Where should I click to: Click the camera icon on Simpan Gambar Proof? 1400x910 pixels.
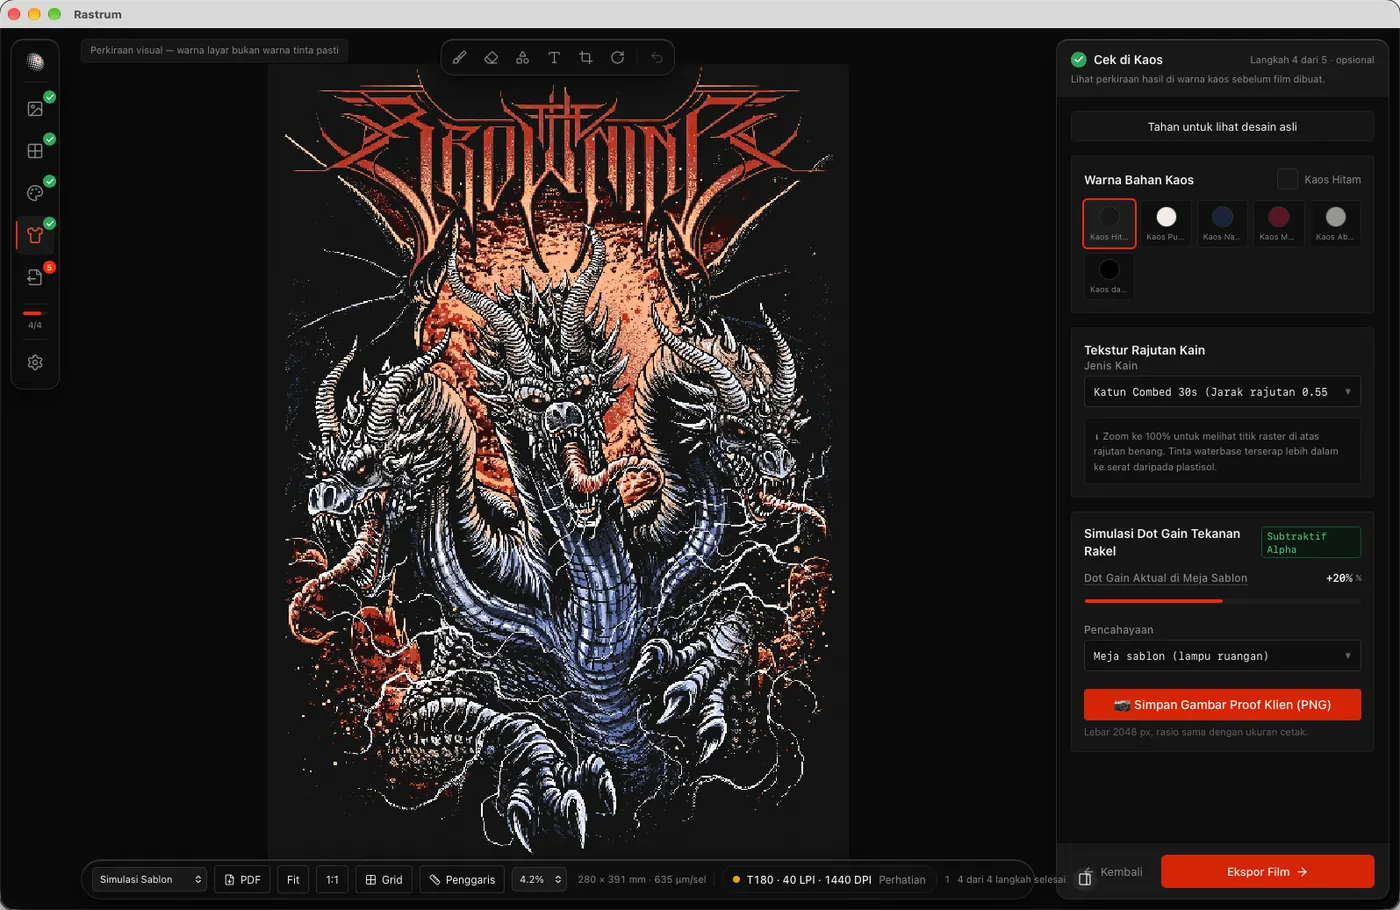point(1122,705)
